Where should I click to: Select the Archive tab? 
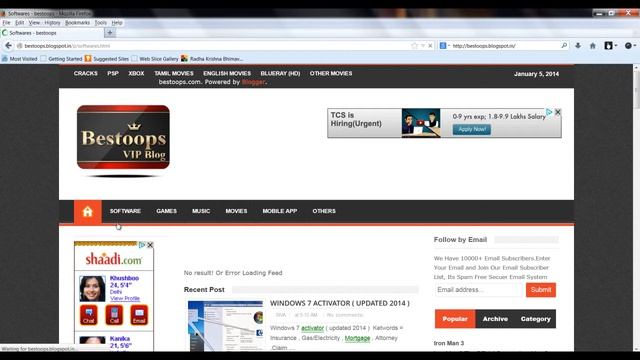(495, 319)
